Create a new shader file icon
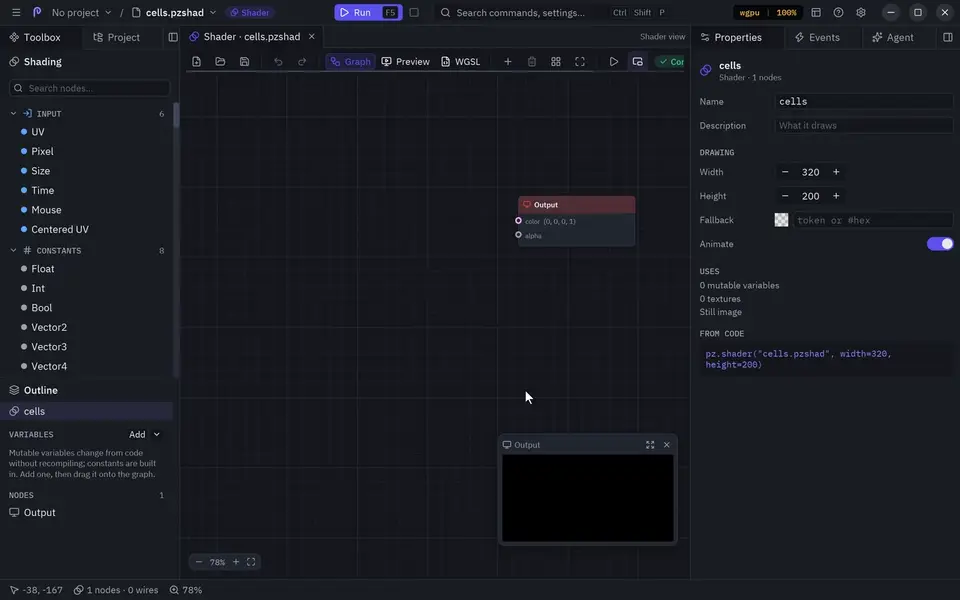Screen dimensions: 960x600 tap(197, 62)
